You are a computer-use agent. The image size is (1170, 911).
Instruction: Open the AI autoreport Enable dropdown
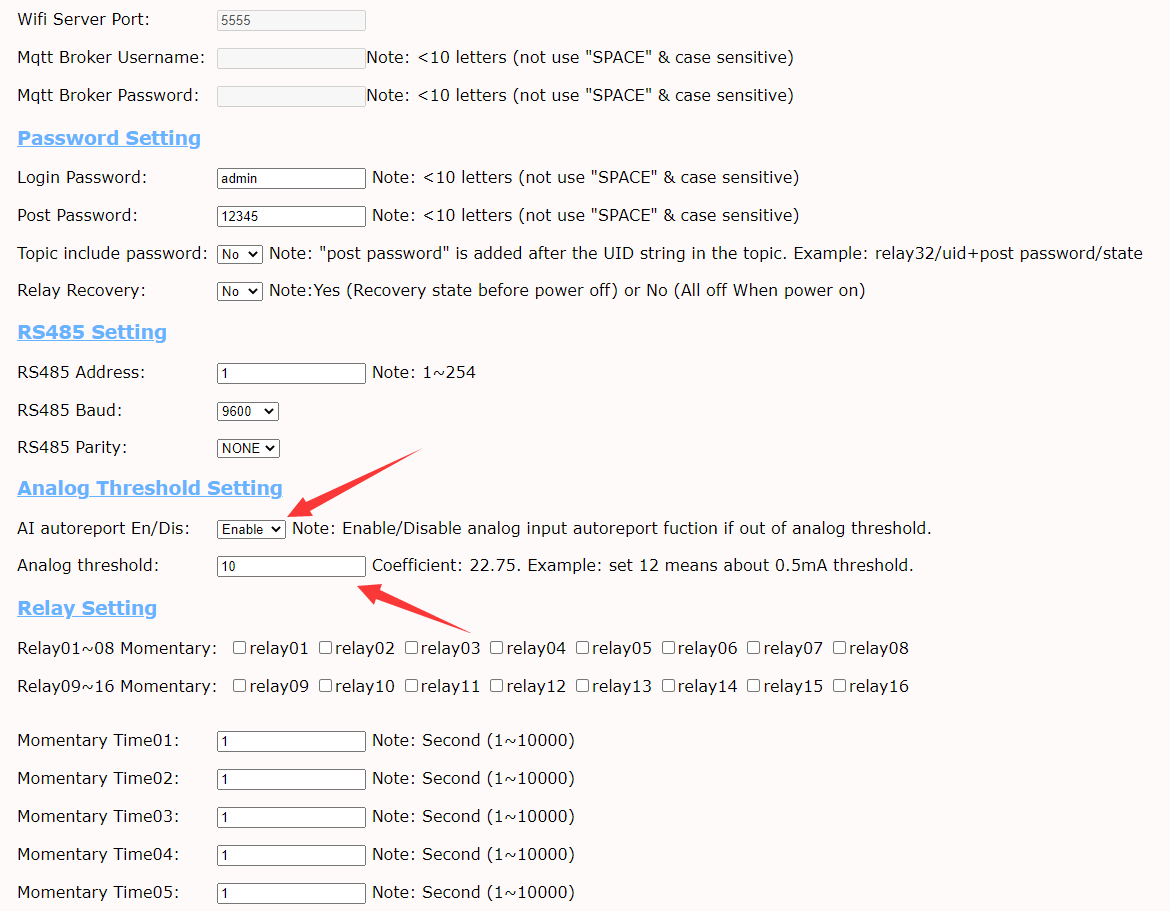coord(251,529)
